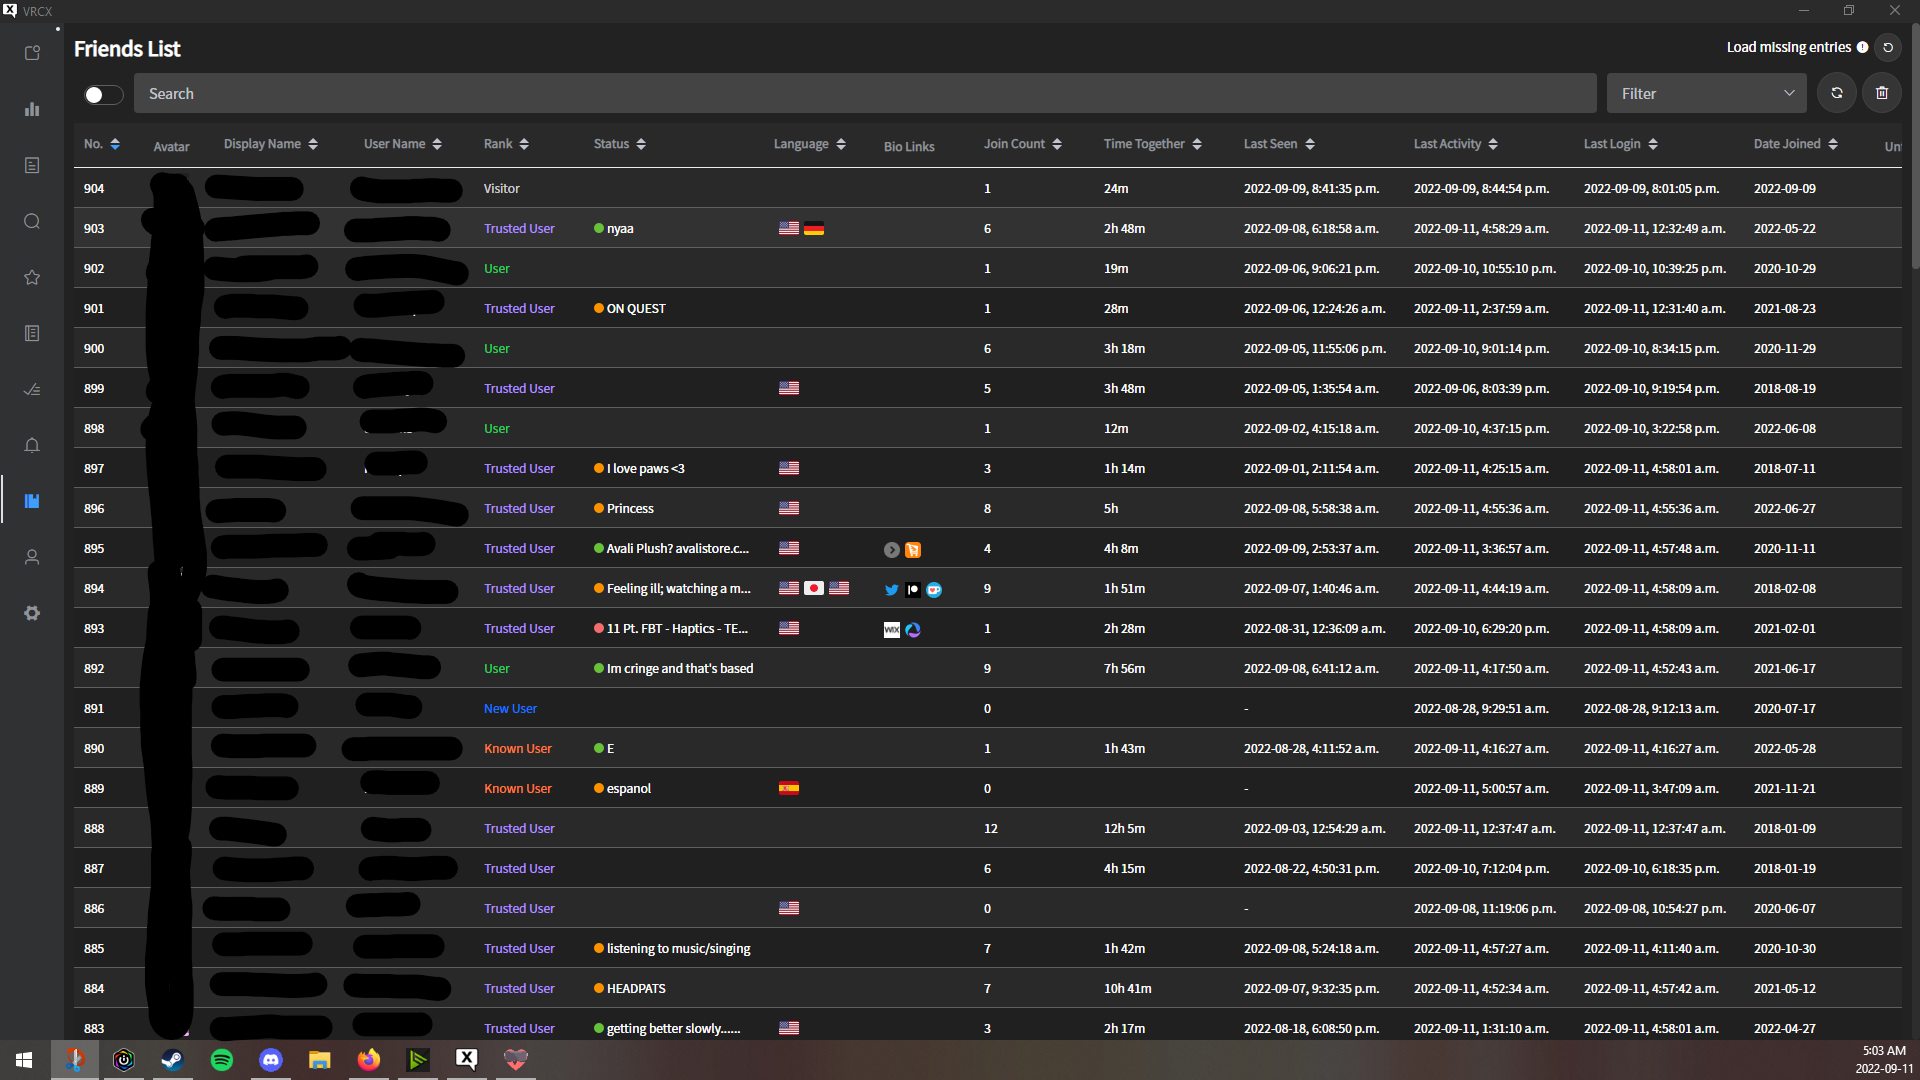
Task: Toggle the switch beside the Search box
Action: tap(103, 94)
